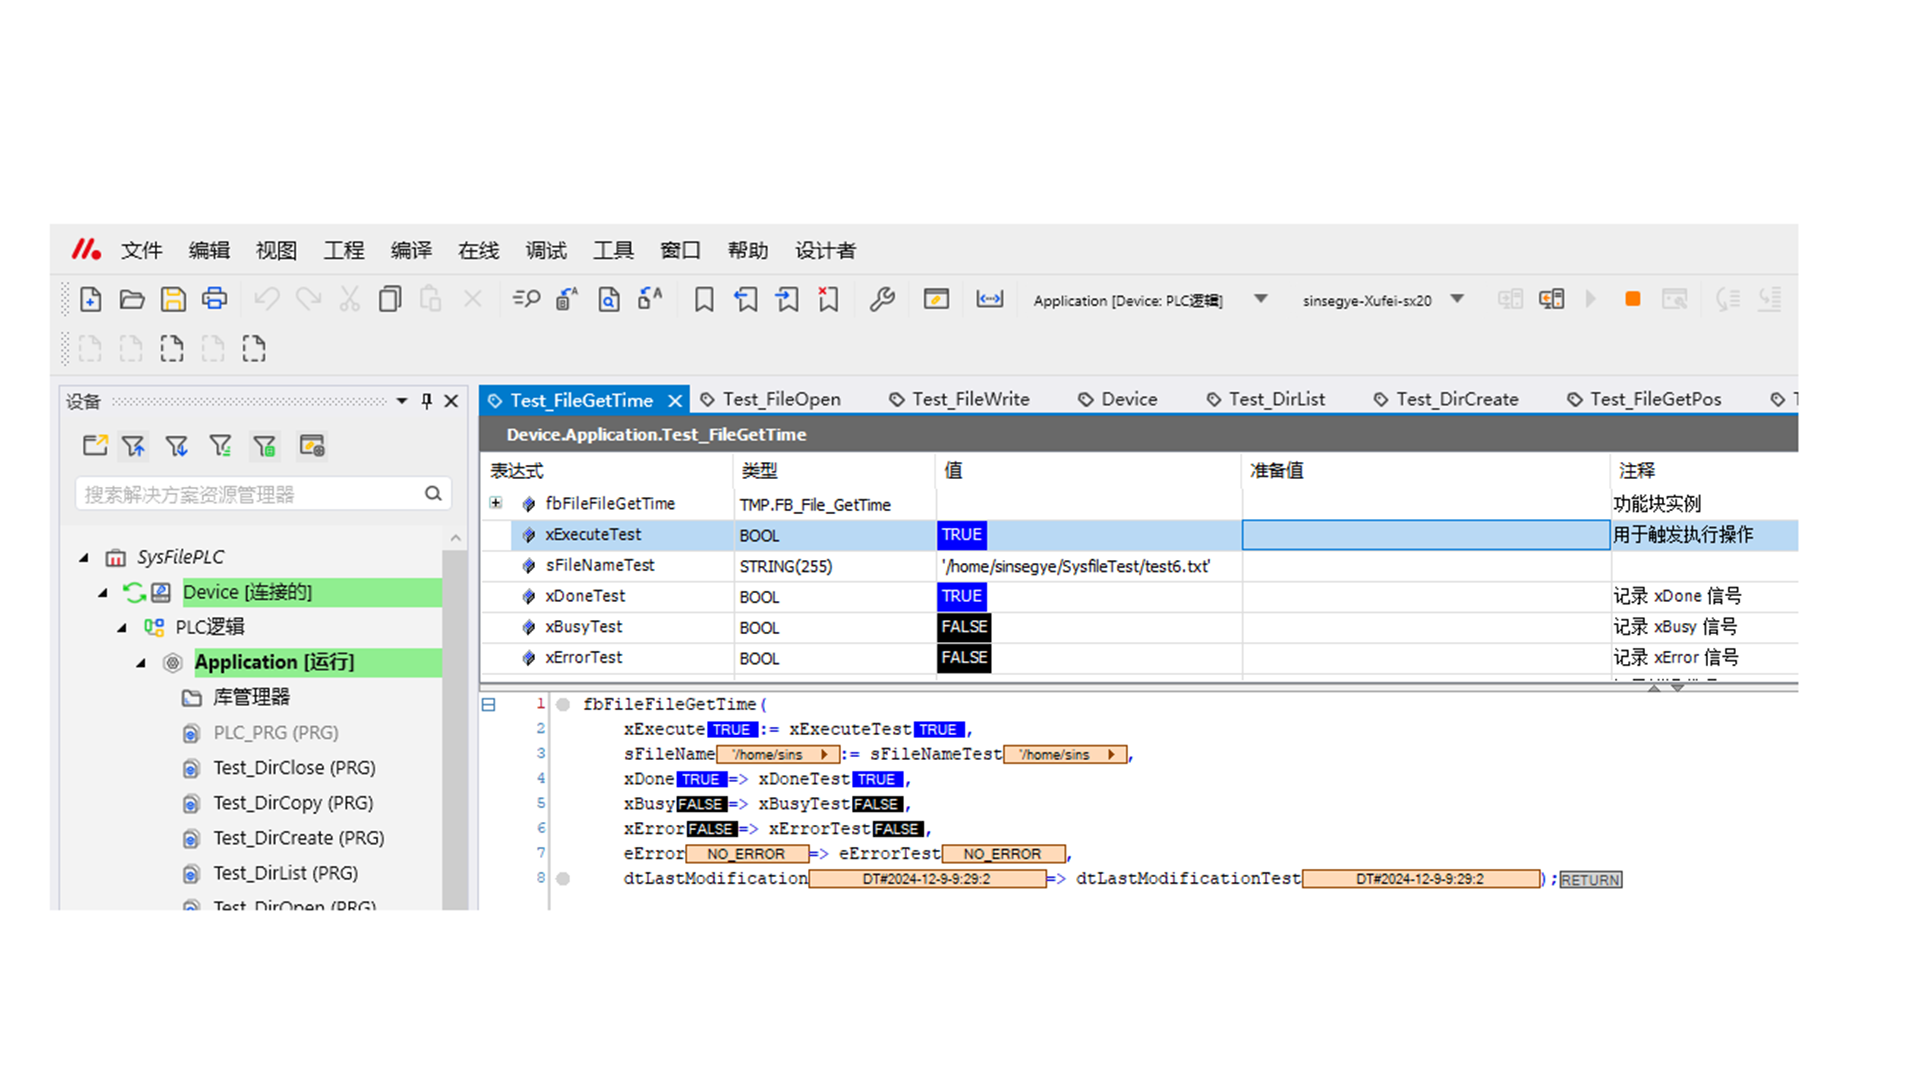Select Test_DirCreate (PRG) in the tree
The width and height of the screenshot is (1920, 1080).
298,838
